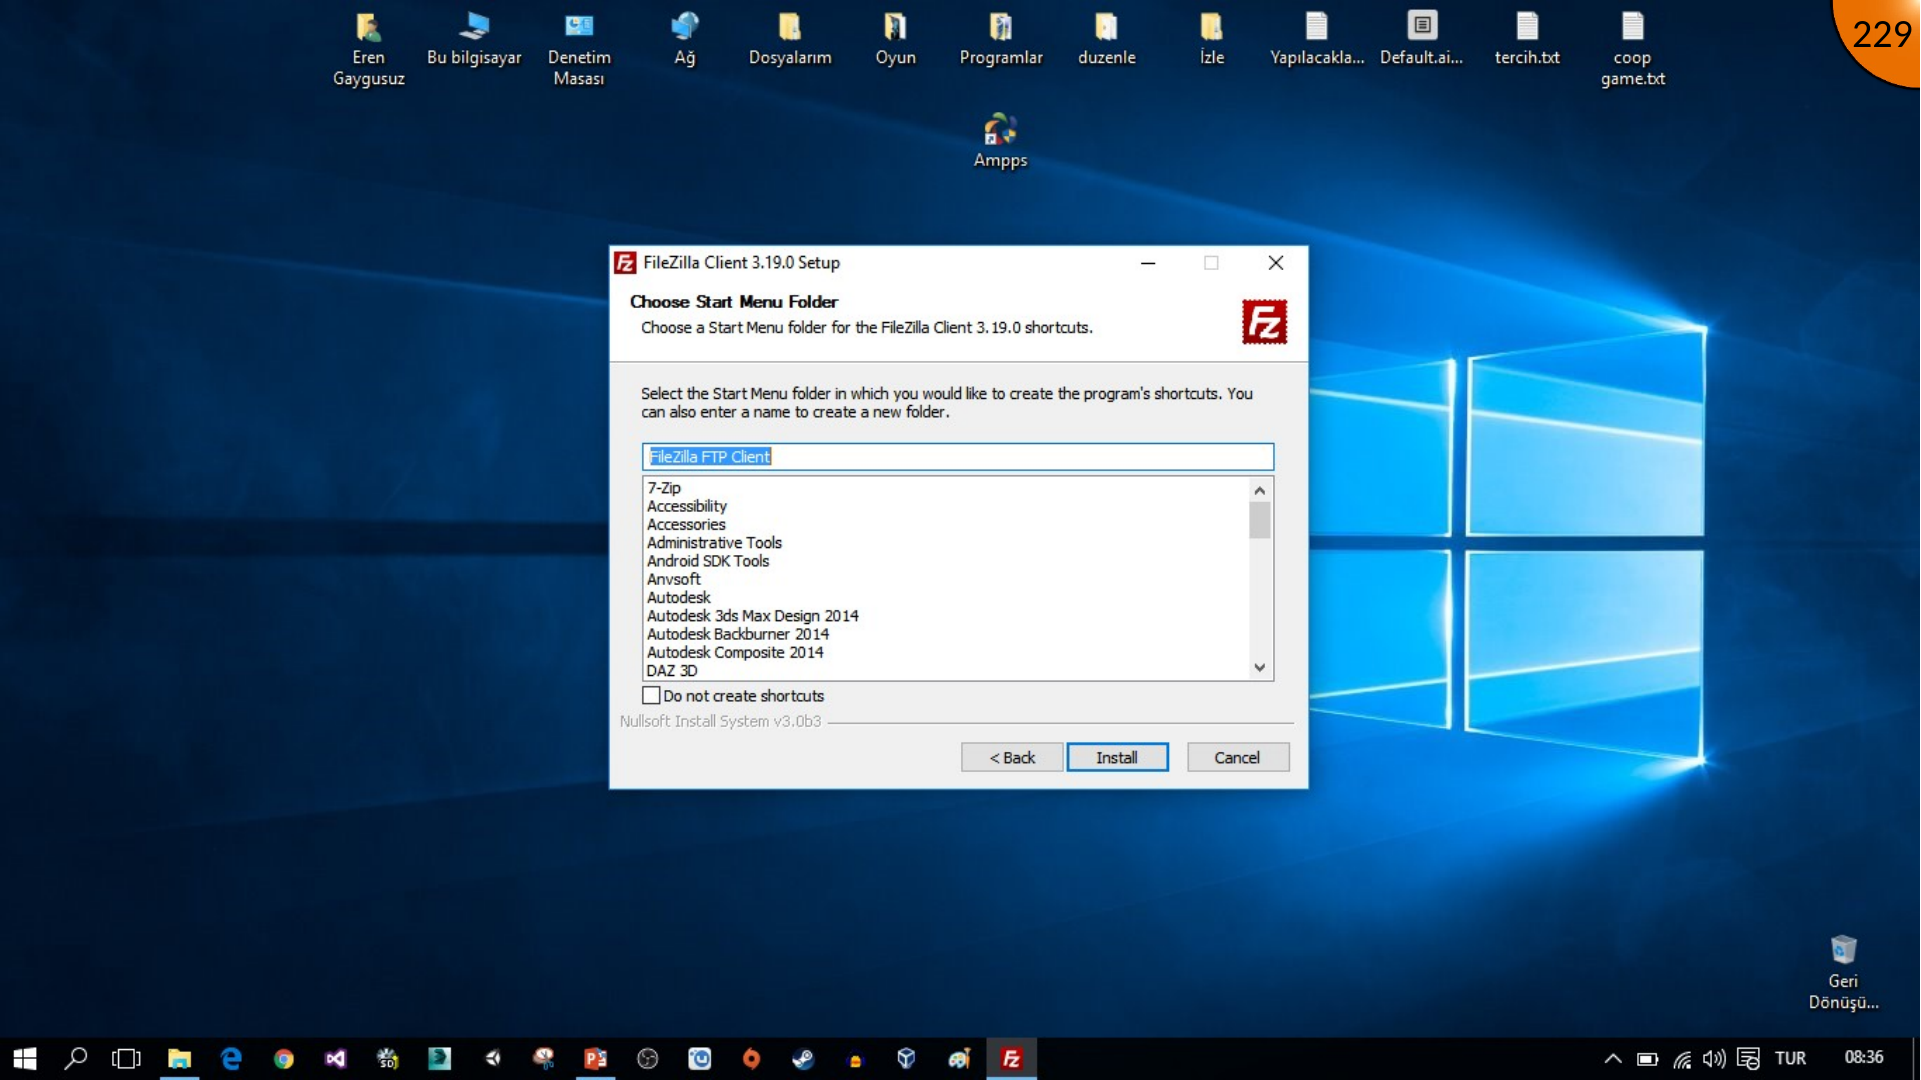The image size is (1921, 1080).
Task: Select 'Accessibility' in the folder list
Action: coord(687,506)
